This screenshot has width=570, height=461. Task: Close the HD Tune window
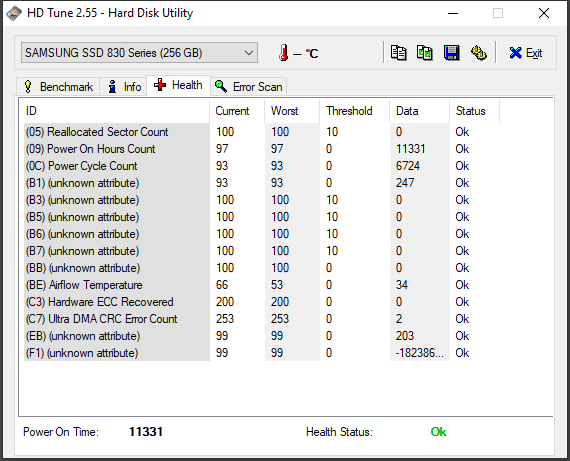coord(544,13)
